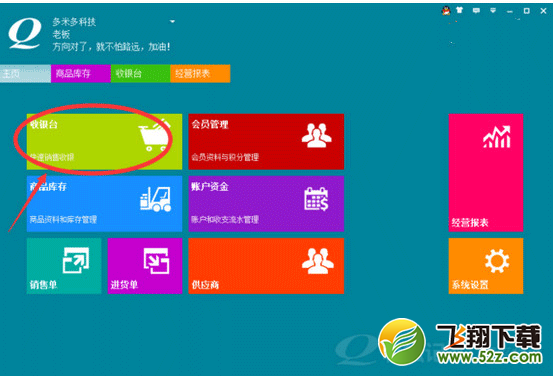Expand the 多米多科技 account dropdown arrow
Screen dimensions: 553x376
172,22
